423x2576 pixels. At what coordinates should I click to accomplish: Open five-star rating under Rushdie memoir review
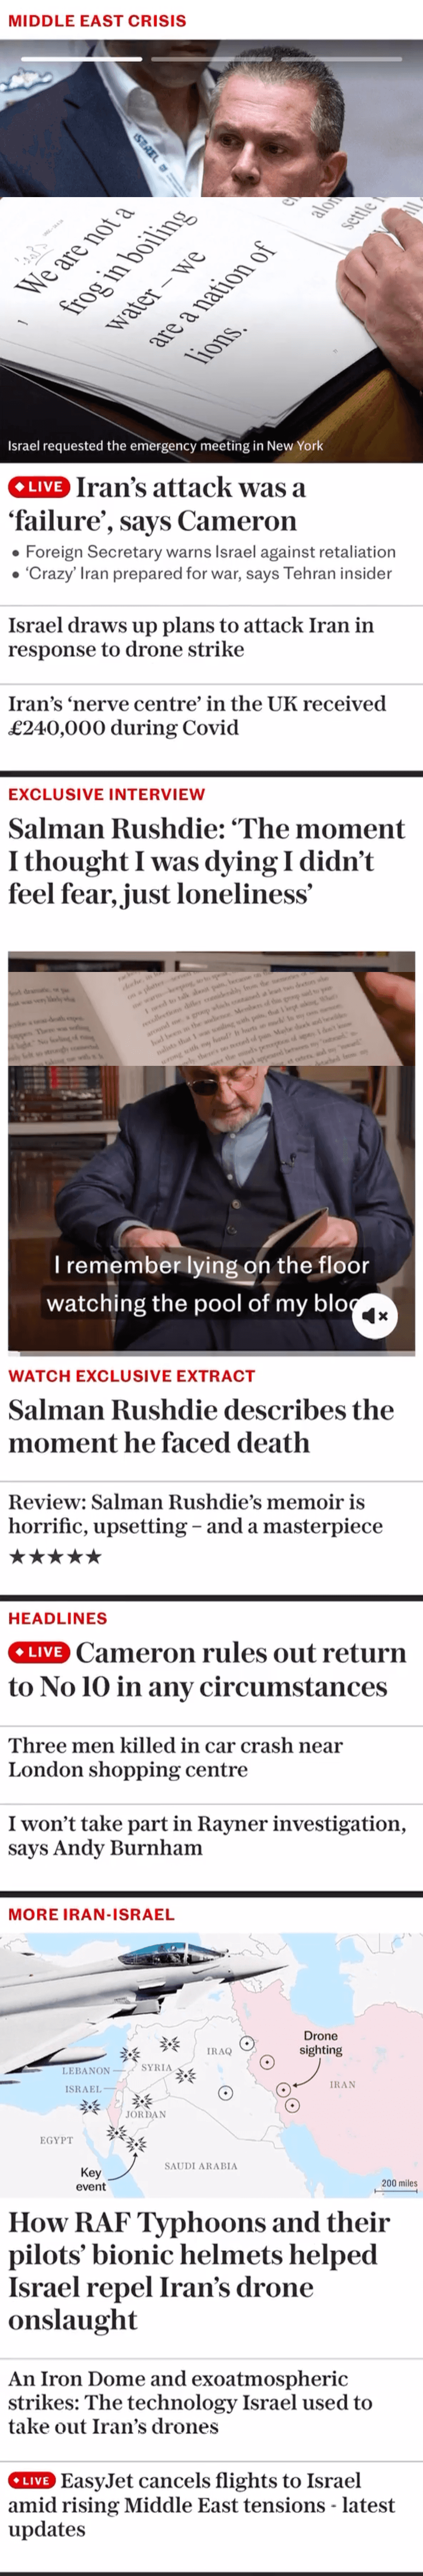point(55,1556)
